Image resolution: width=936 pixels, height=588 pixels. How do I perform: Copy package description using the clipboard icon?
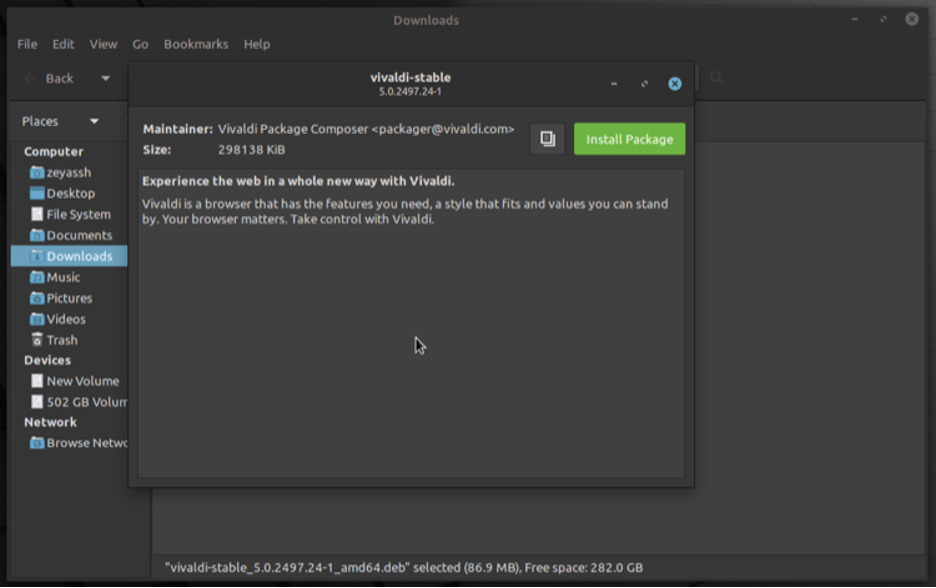pyautogui.click(x=546, y=139)
